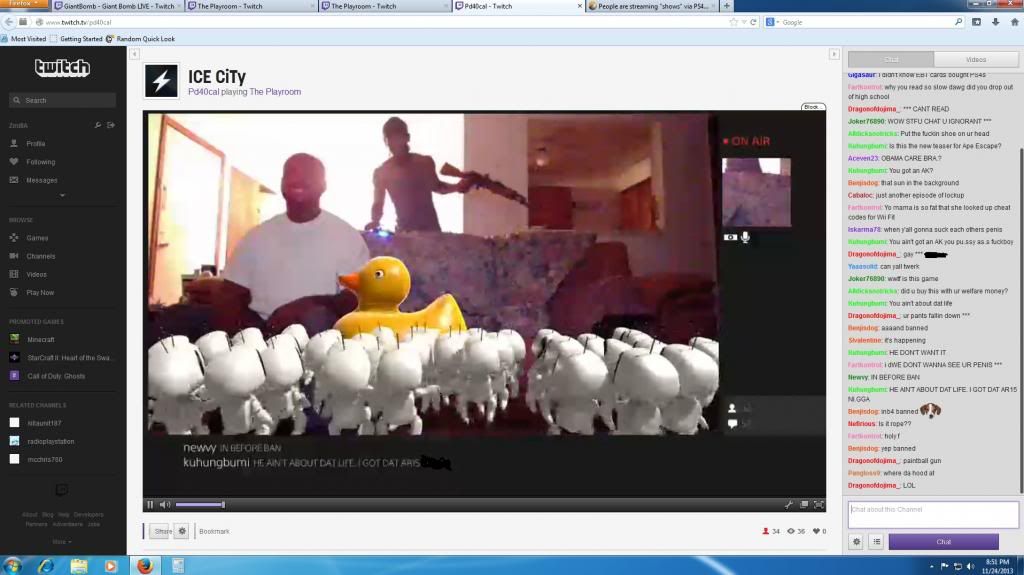Open Most Visited bookmarks folder

tap(24, 39)
